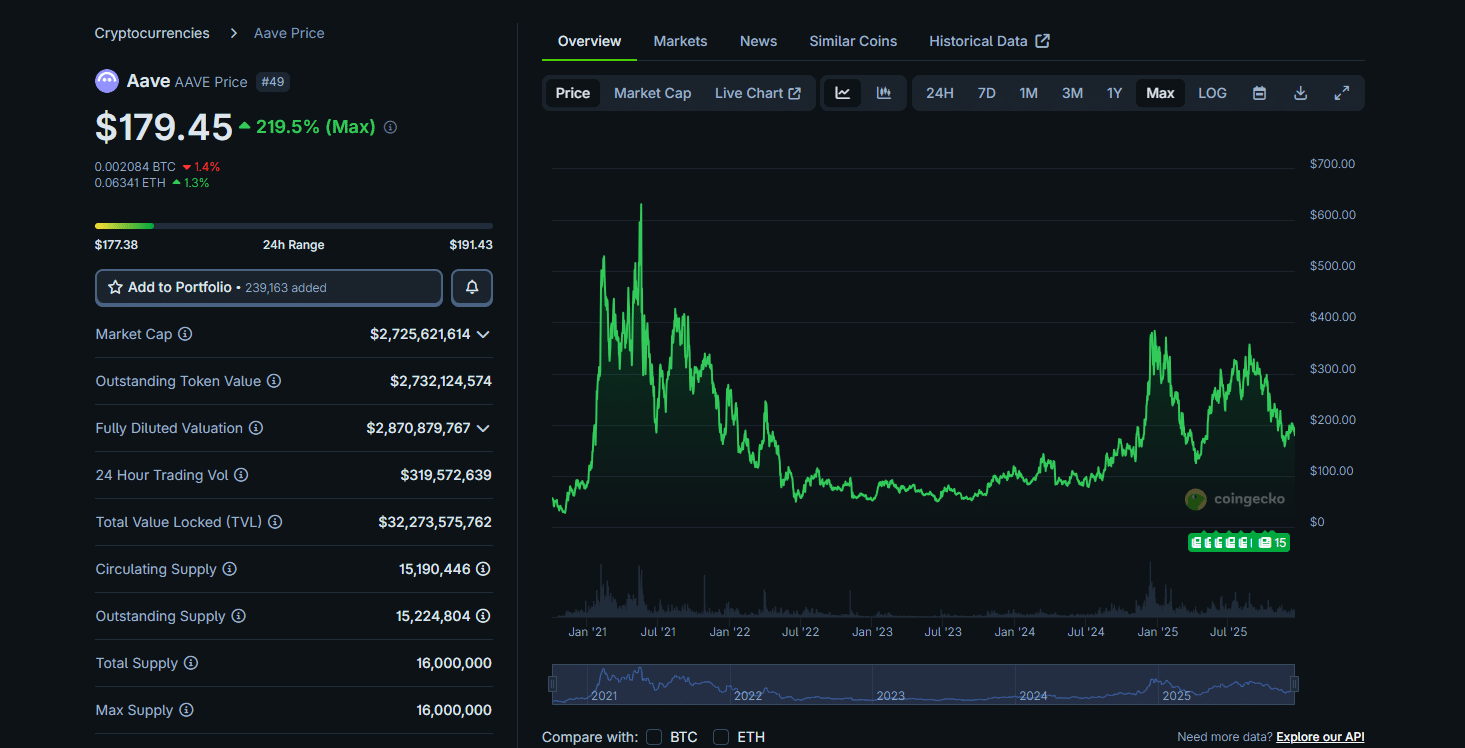Click the Explore our API link
1465x748 pixels.
coord(1320,736)
